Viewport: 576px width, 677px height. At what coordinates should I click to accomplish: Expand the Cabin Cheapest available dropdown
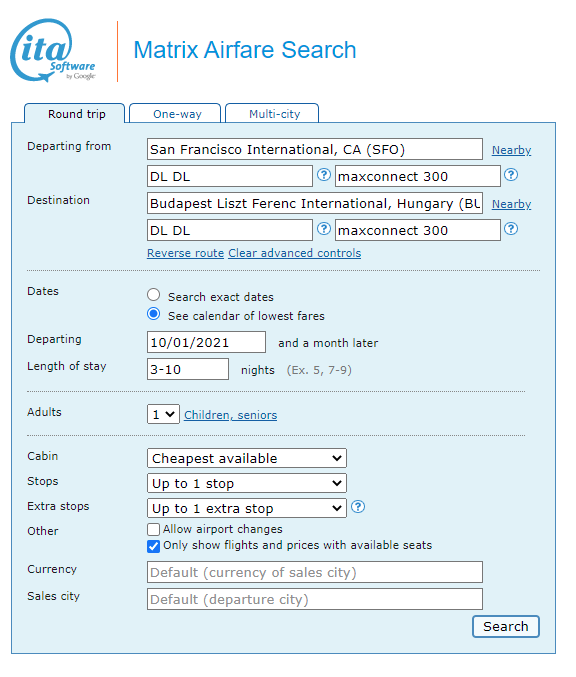[x=247, y=458]
